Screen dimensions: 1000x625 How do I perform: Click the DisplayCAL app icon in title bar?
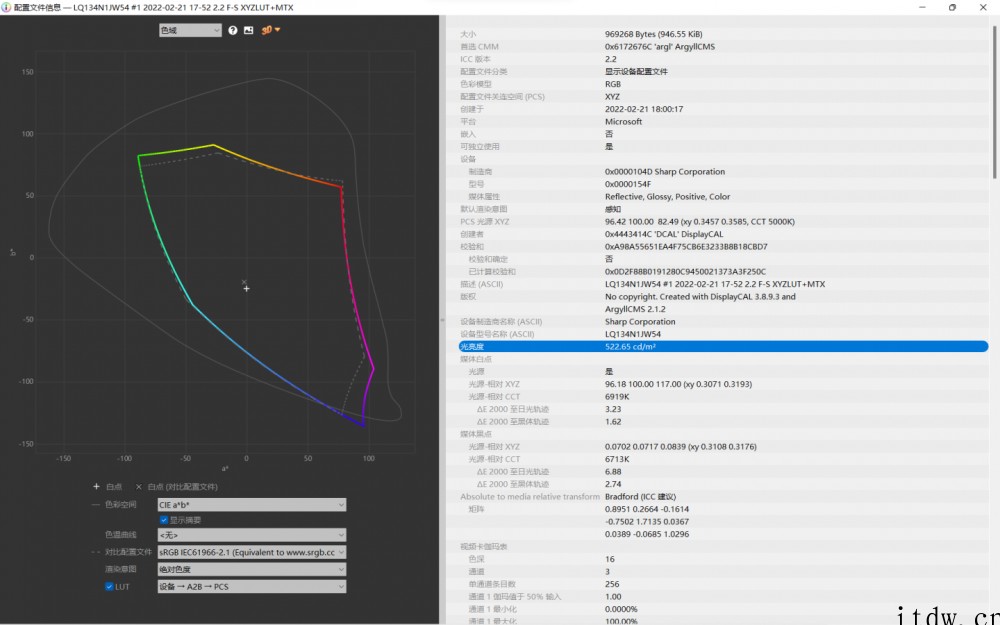(6, 8)
